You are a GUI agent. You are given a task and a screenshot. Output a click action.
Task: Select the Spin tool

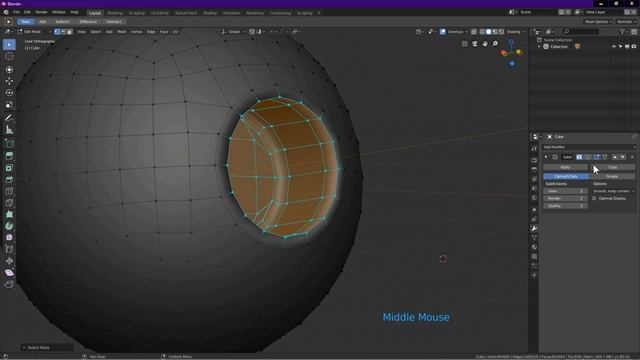pyautogui.click(x=9, y=226)
